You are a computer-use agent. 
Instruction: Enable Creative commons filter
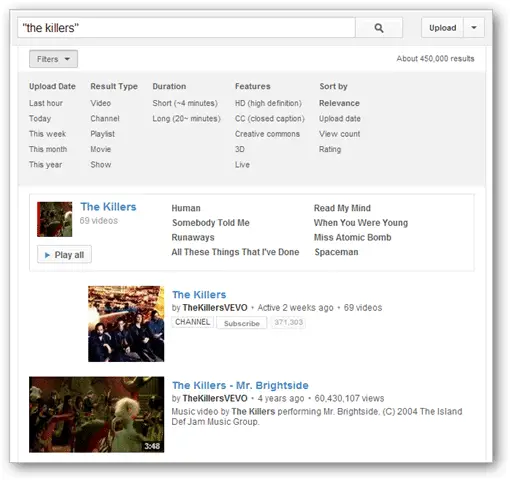267,134
